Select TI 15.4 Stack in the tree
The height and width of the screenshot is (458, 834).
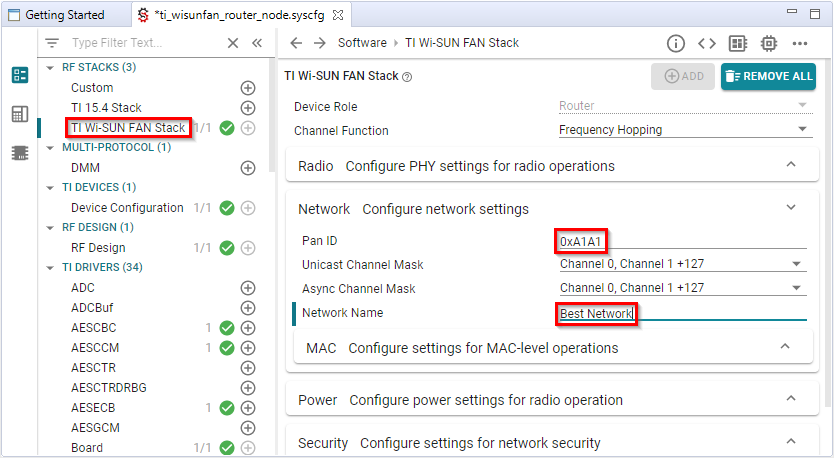click(x=106, y=108)
